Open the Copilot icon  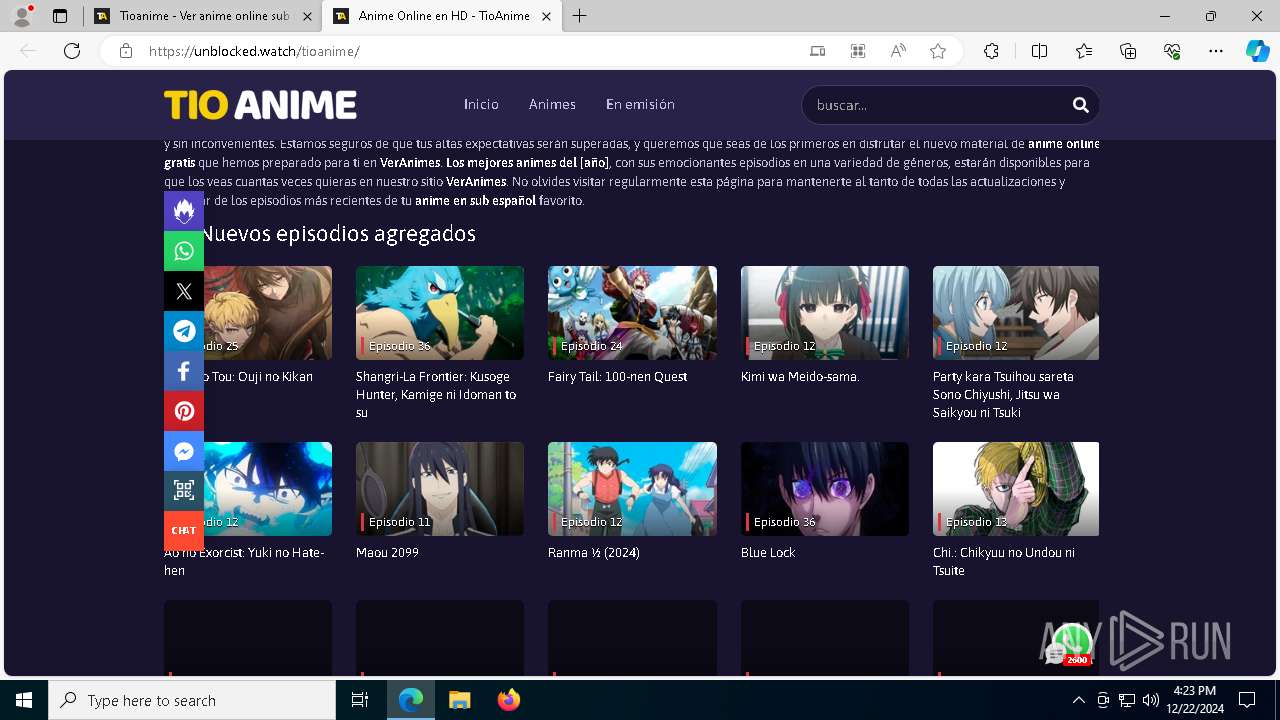pyautogui.click(x=1257, y=51)
